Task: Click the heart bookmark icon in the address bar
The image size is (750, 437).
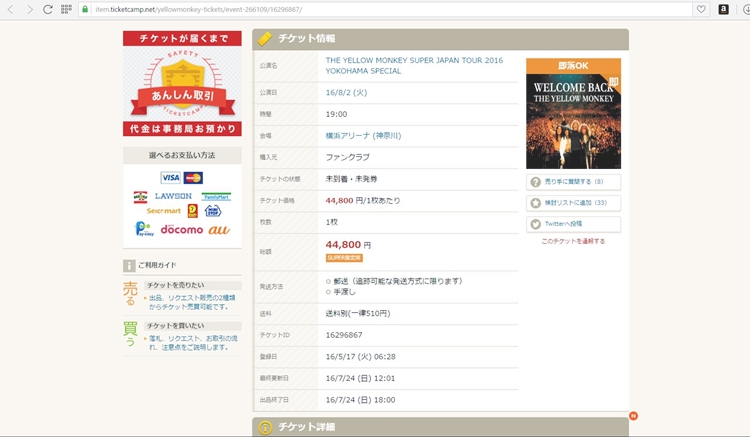Action: coord(701,9)
